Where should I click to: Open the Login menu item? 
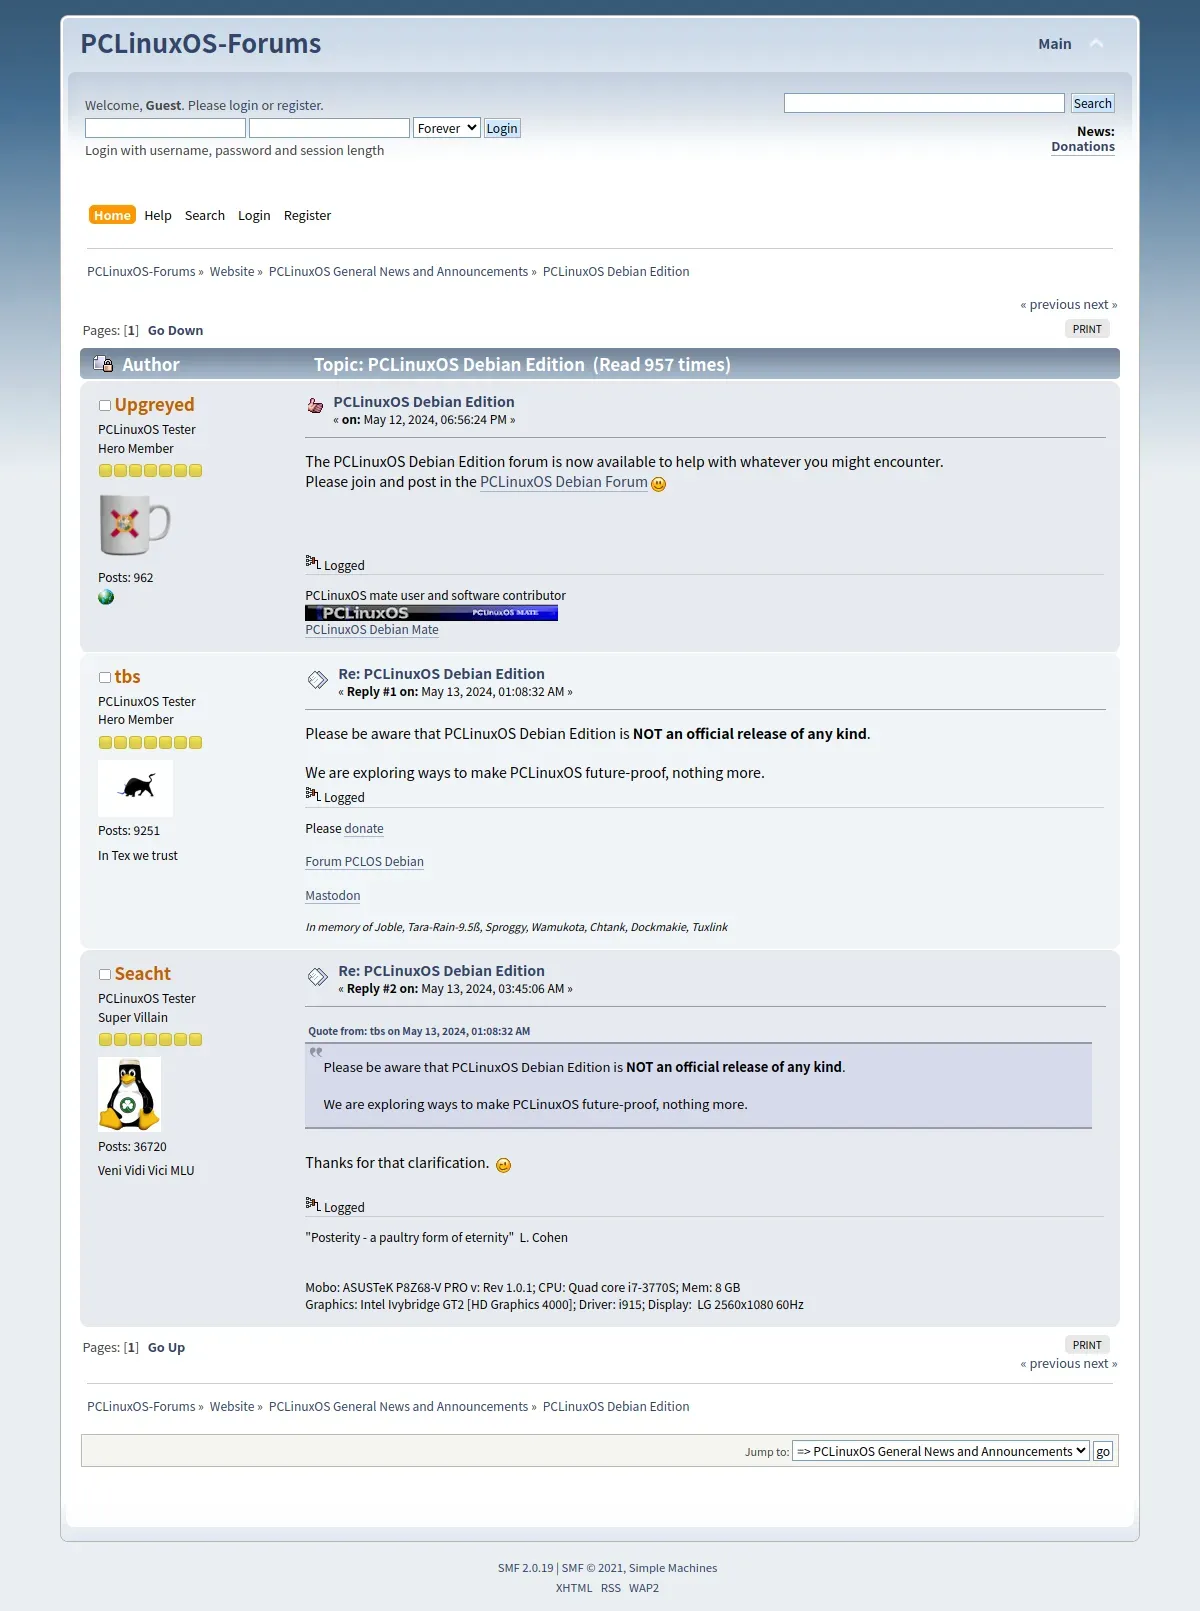[x=254, y=215]
